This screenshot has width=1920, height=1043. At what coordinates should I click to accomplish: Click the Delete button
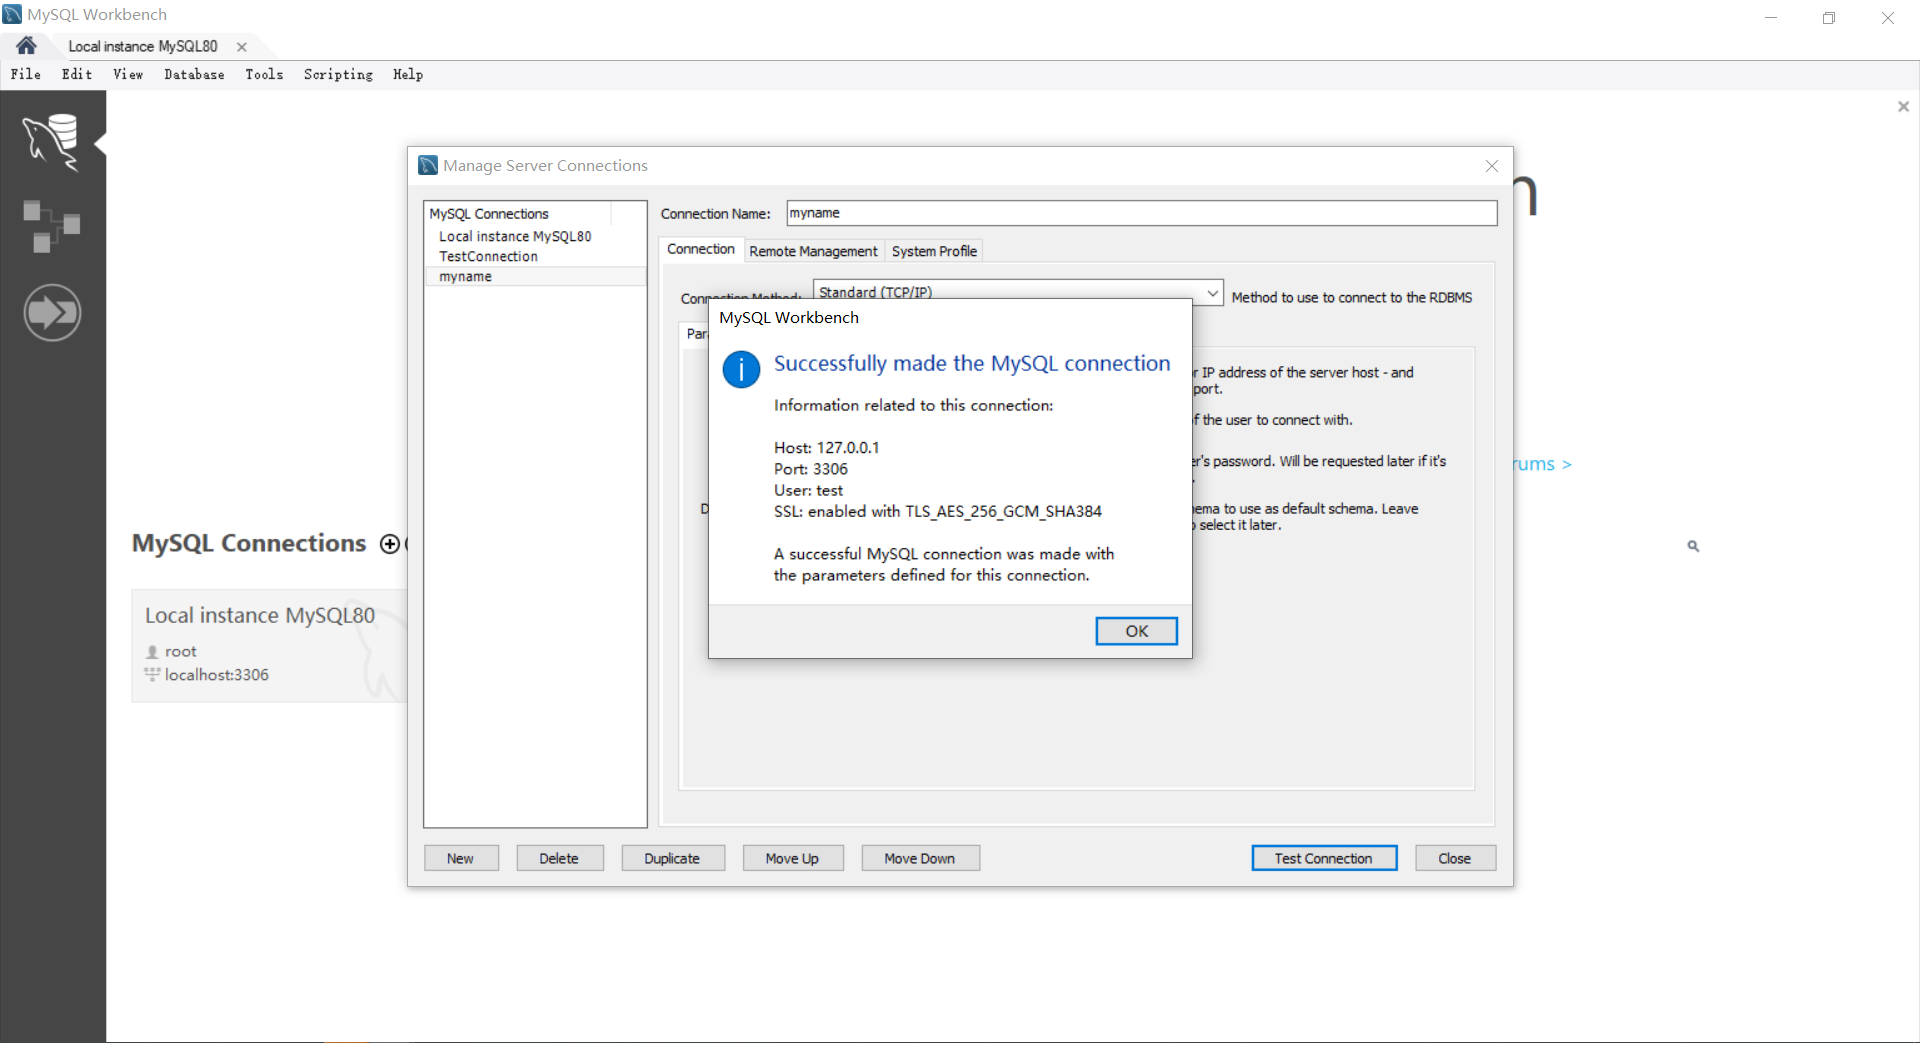(x=559, y=858)
